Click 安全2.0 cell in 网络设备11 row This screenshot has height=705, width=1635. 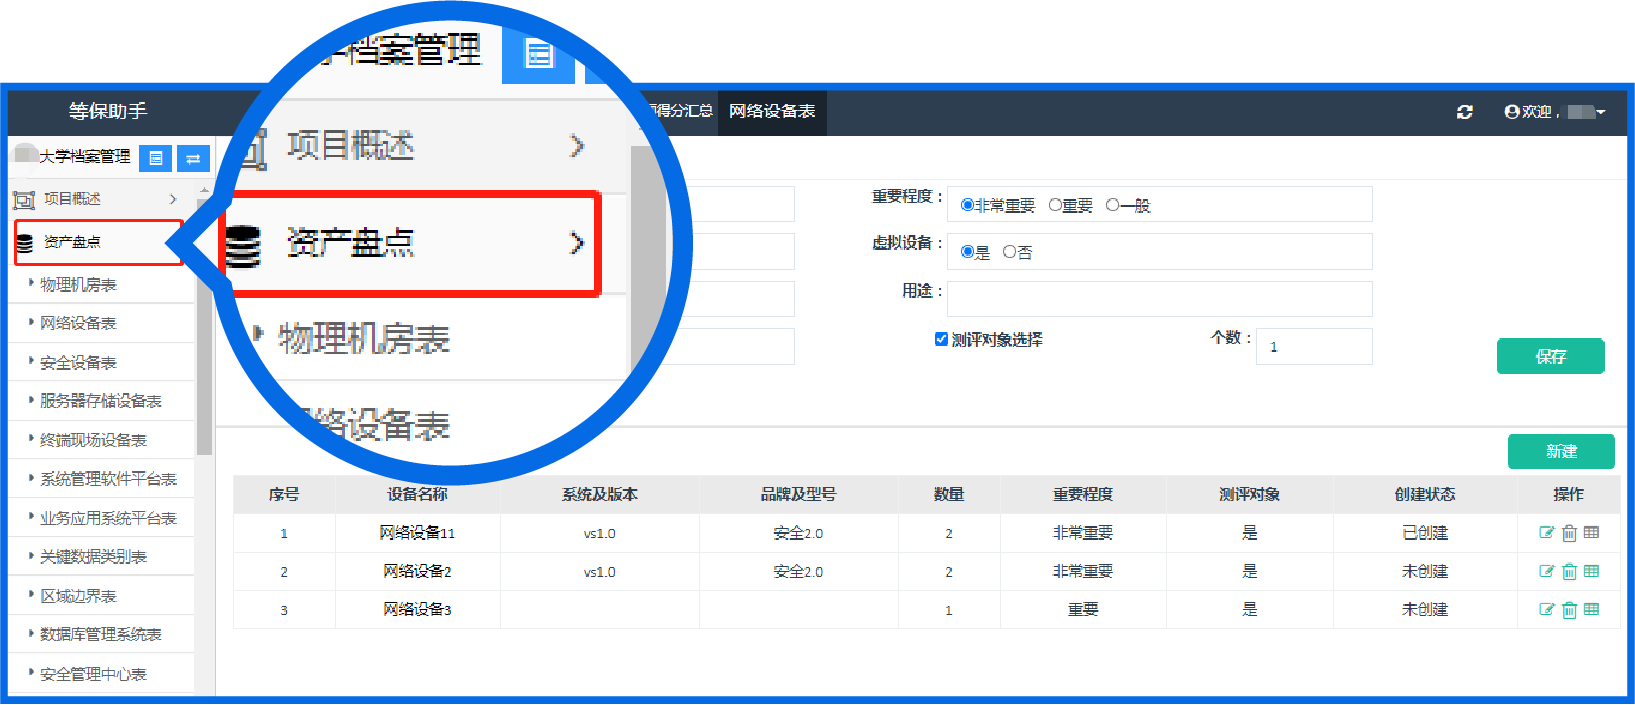pyautogui.click(x=798, y=533)
